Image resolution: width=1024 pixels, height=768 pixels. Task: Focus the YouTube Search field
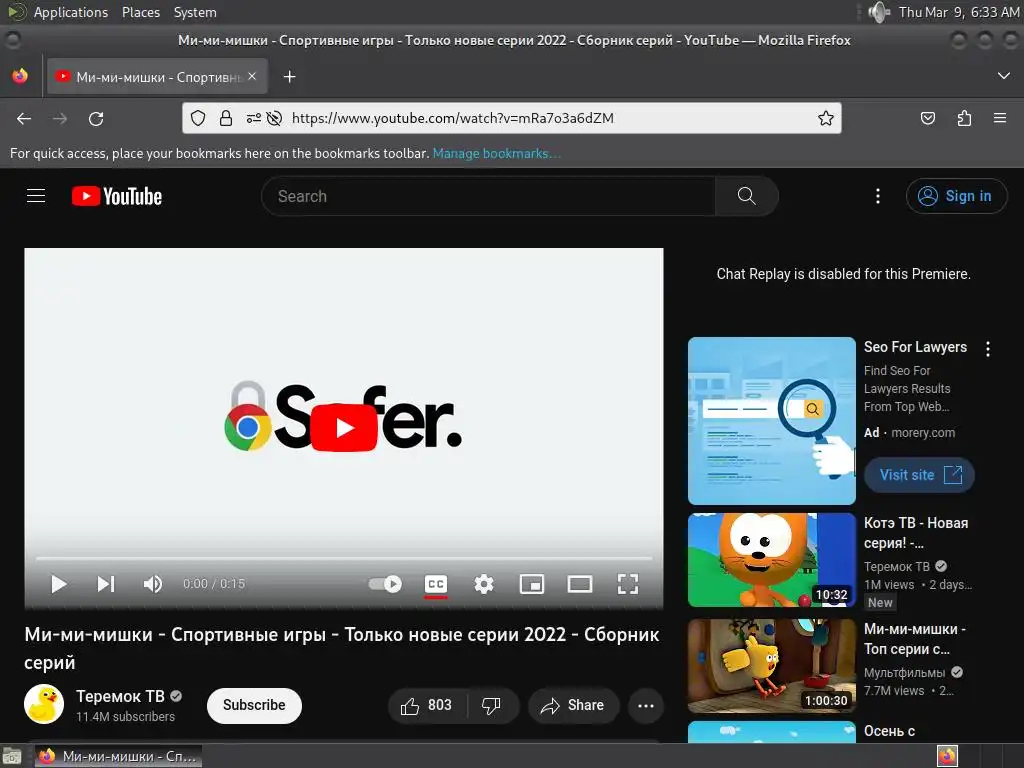click(488, 196)
